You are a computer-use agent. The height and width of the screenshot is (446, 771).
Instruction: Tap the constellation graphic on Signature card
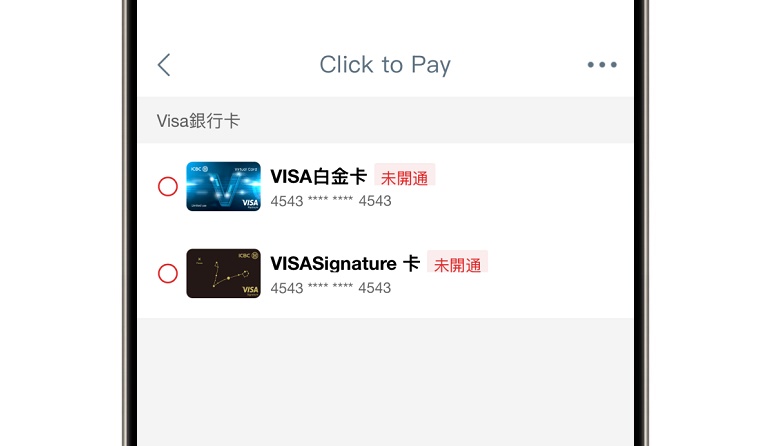tap(229, 274)
